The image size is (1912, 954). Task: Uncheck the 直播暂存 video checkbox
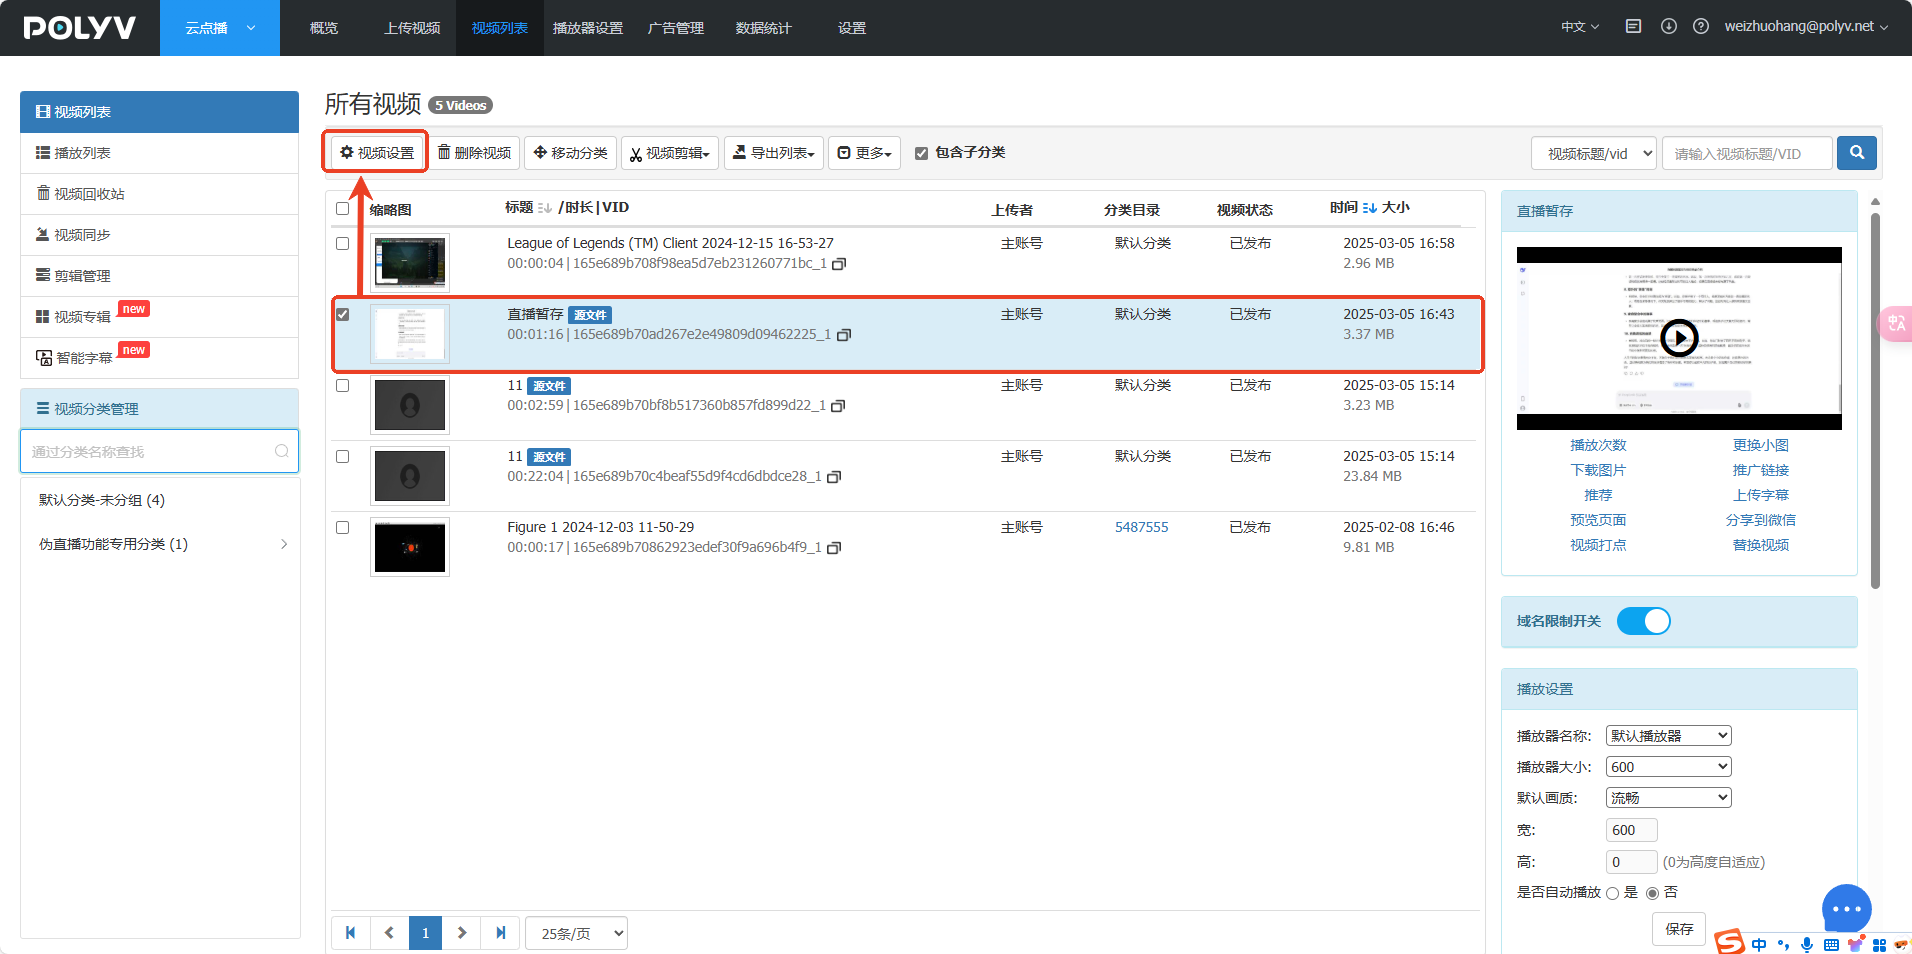point(342,314)
